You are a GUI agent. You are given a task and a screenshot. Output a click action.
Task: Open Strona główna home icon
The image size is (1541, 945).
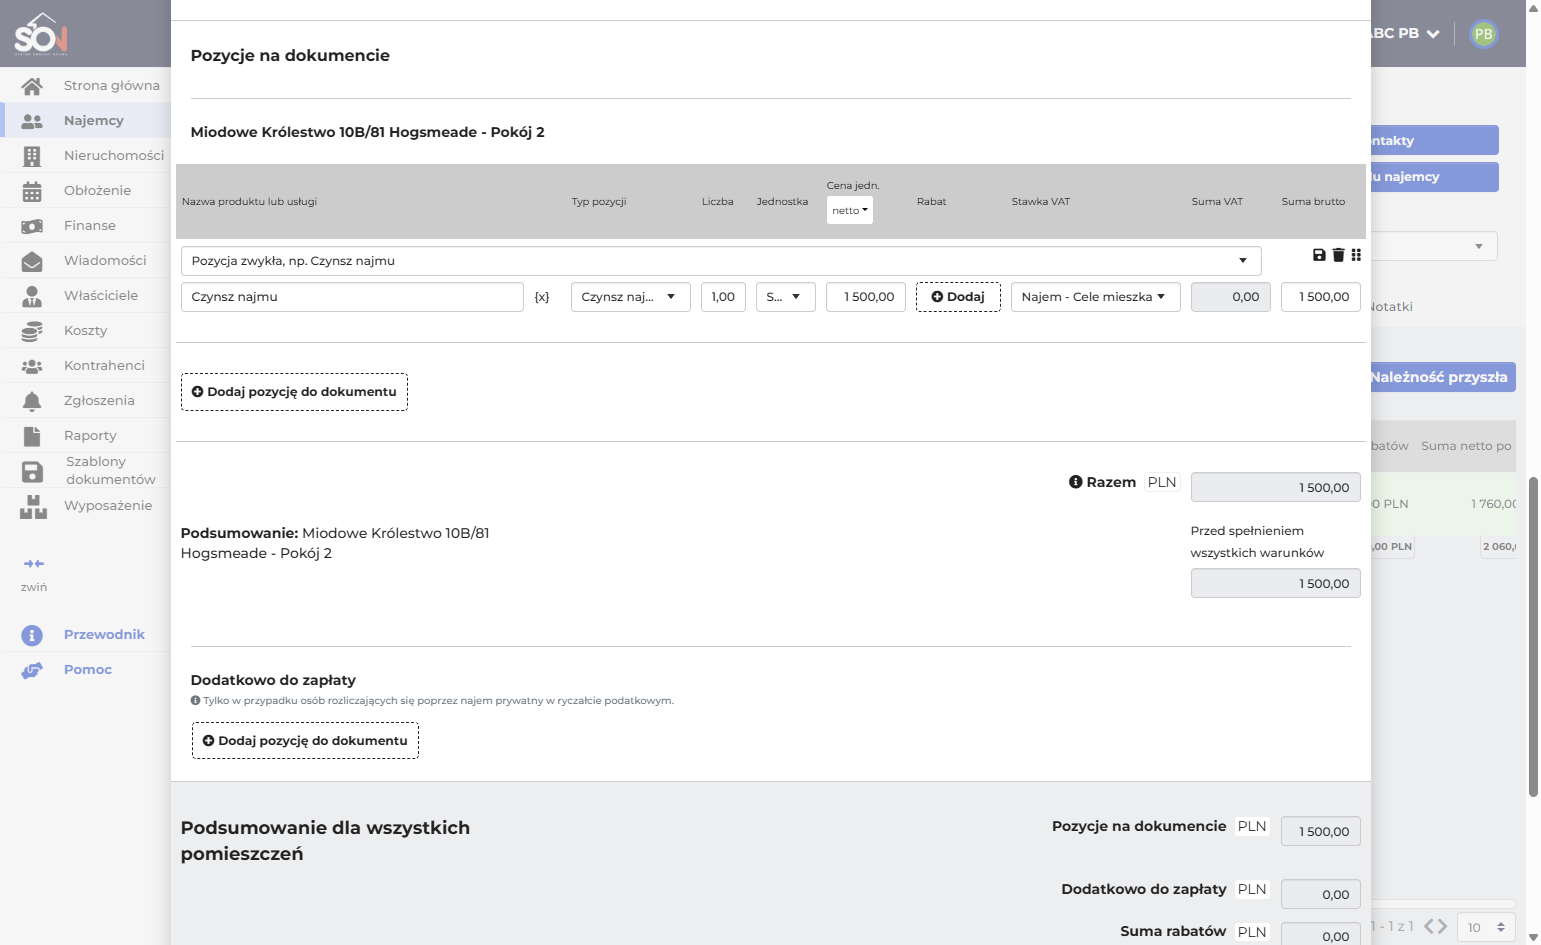[x=32, y=86]
